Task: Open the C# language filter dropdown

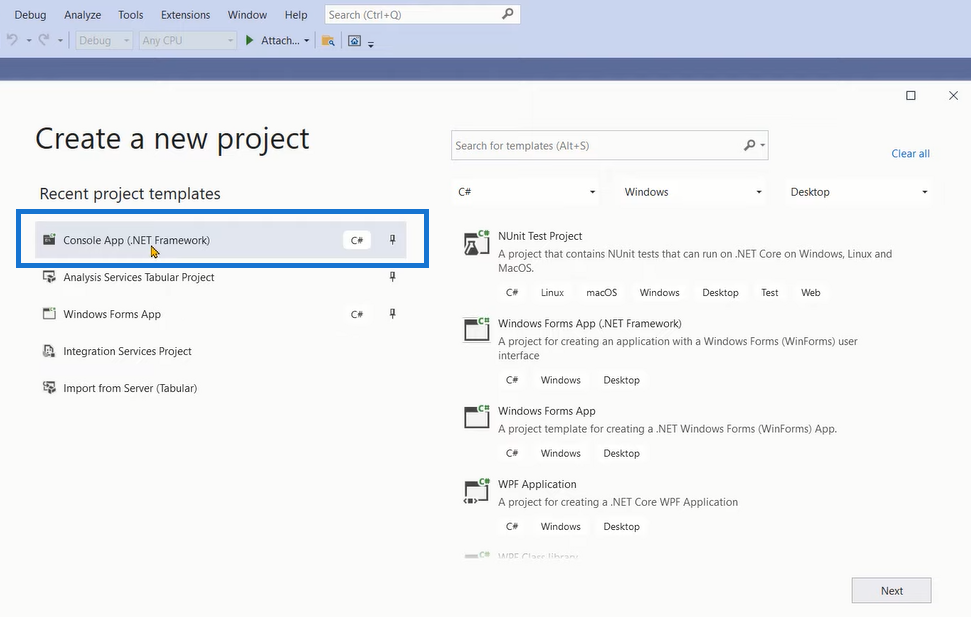Action: (526, 192)
